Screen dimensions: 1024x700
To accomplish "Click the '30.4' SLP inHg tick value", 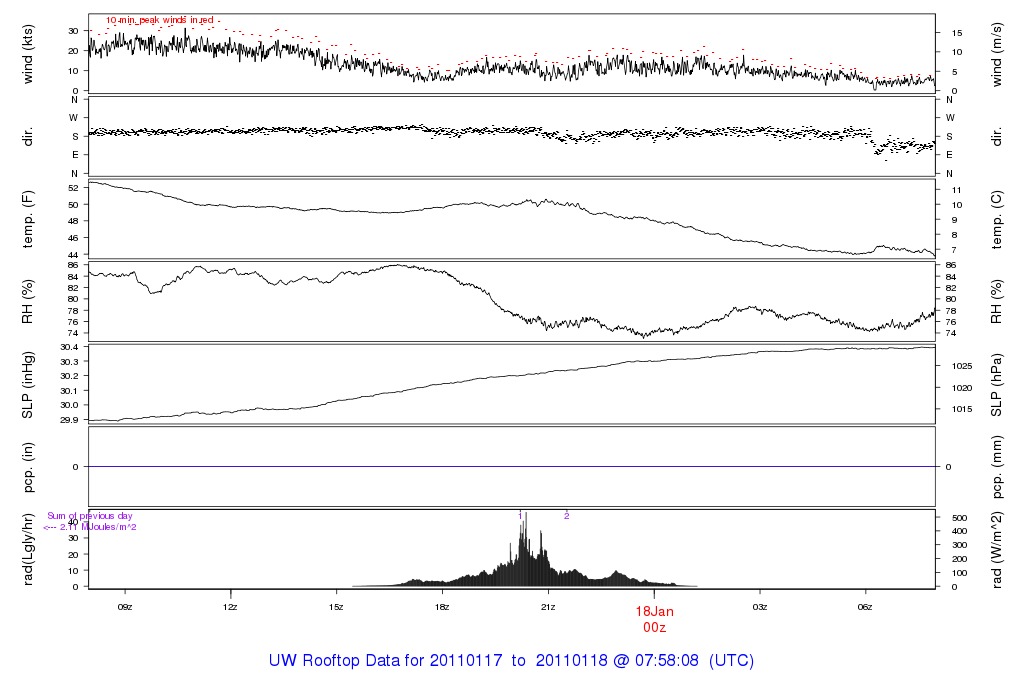I will tap(69, 347).
